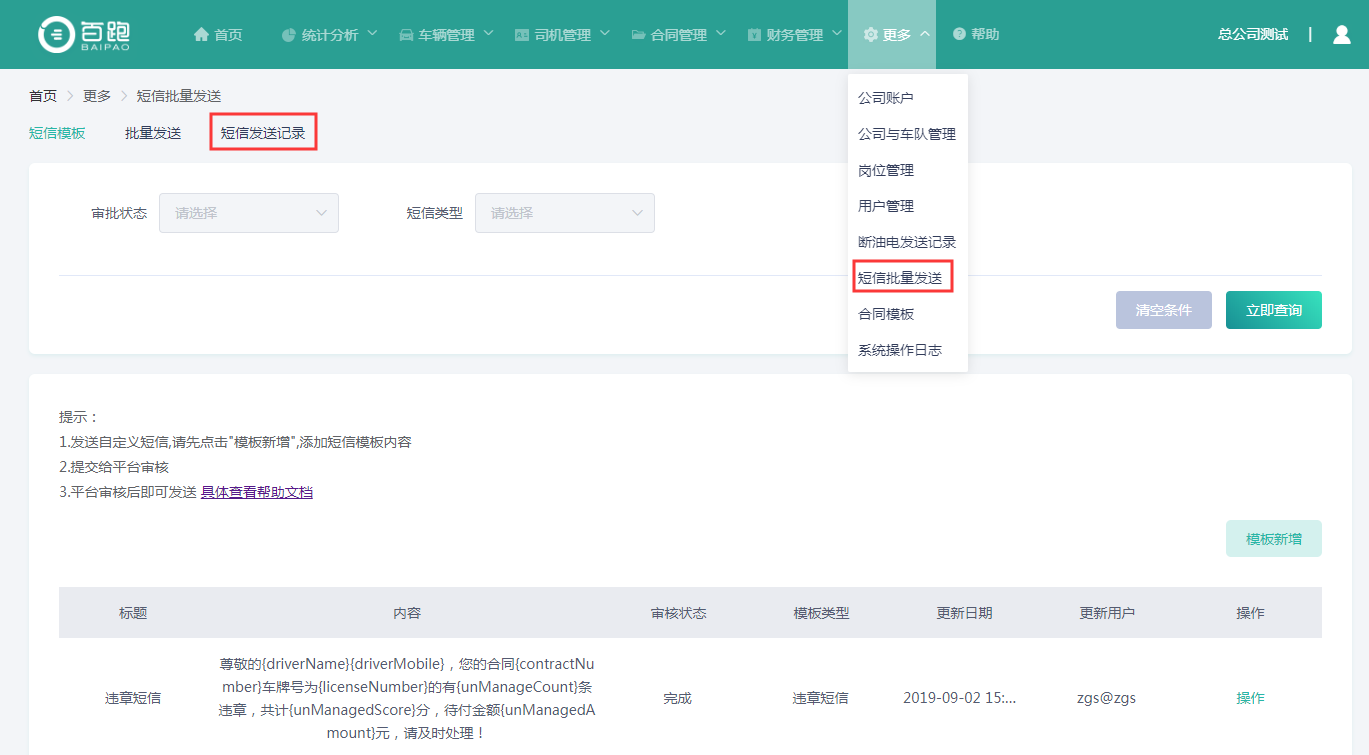Select 短信批量发送 from the dropdown menu
The height and width of the screenshot is (755, 1369).
[x=900, y=278]
